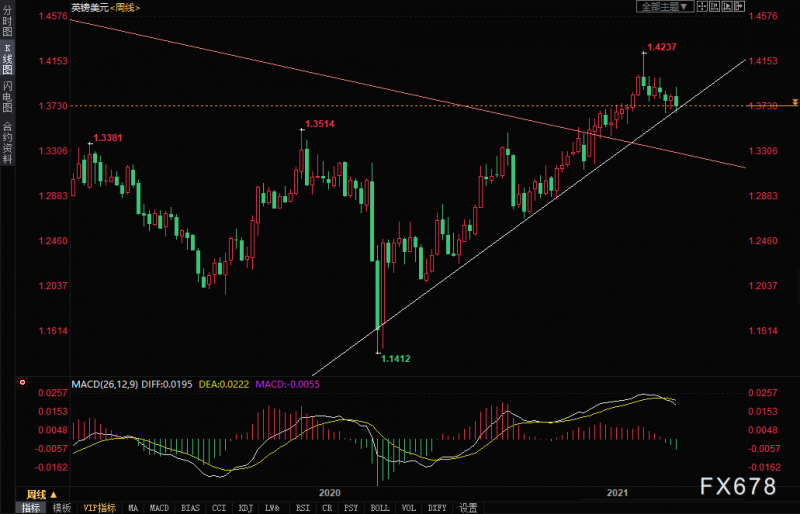Choose the MA indicator

click(133, 508)
